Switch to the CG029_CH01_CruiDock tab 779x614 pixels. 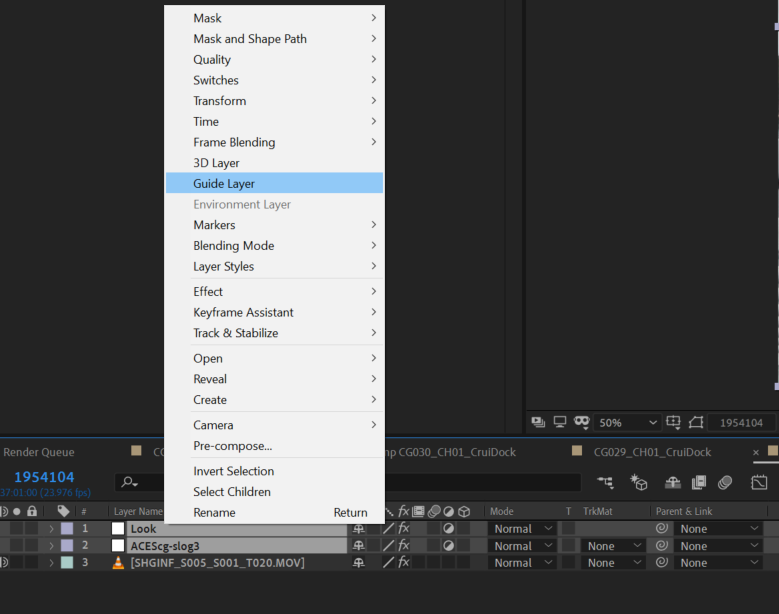[x=652, y=452]
